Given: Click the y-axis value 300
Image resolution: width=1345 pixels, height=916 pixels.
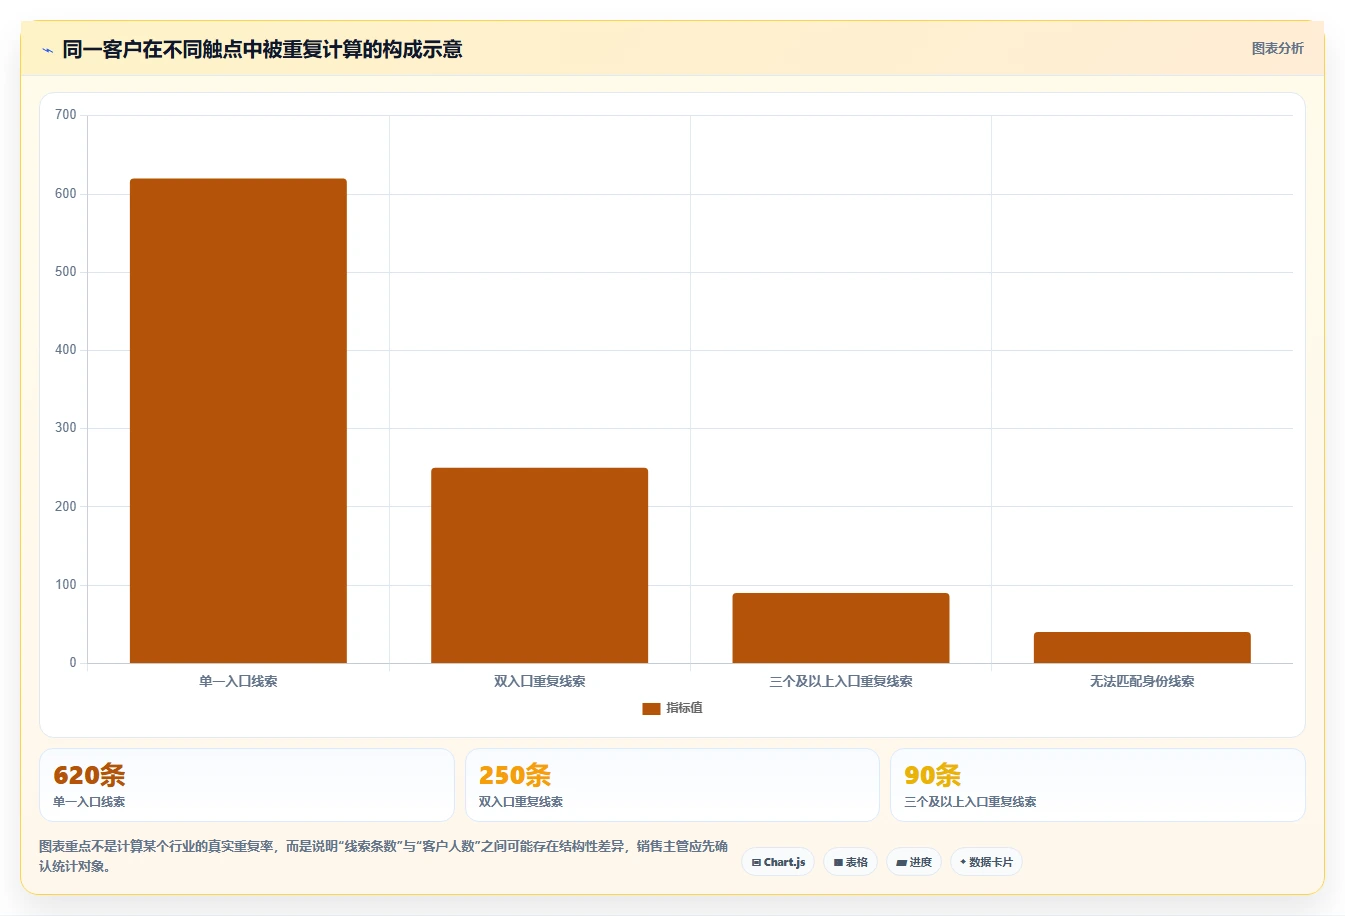Looking at the screenshot, I should (66, 428).
